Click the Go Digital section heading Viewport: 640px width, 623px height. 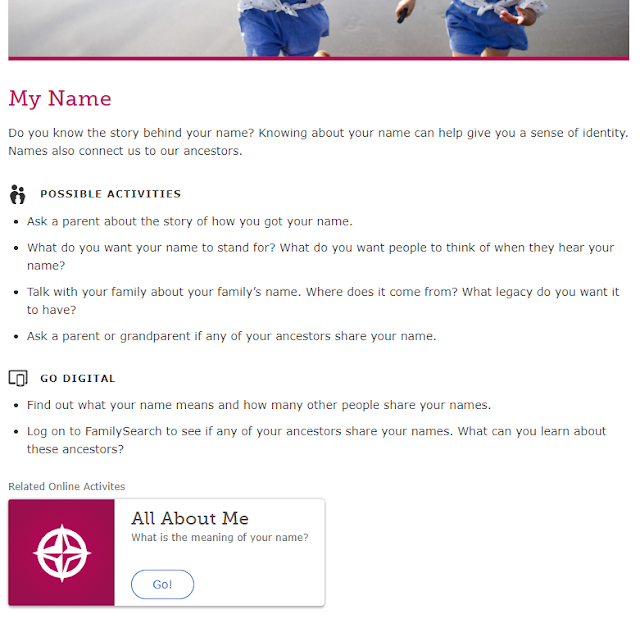tap(78, 379)
